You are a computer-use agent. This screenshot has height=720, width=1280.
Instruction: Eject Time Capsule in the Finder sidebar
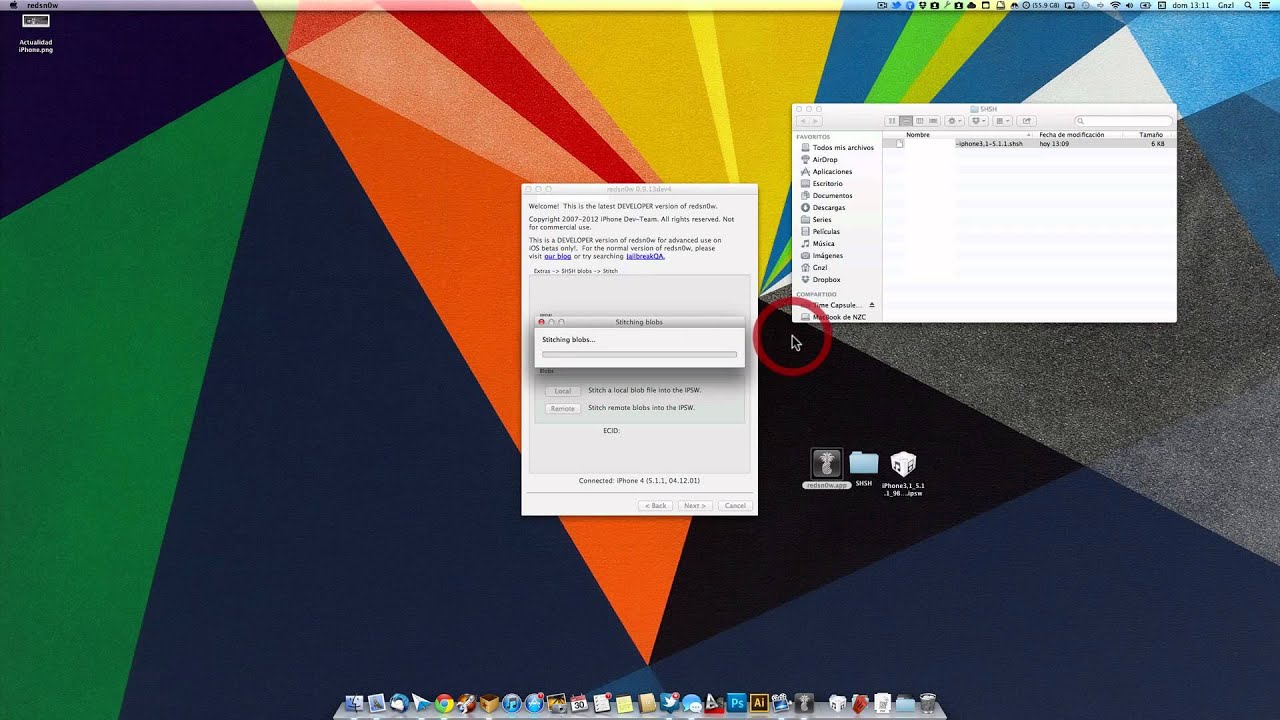click(872, 305)
